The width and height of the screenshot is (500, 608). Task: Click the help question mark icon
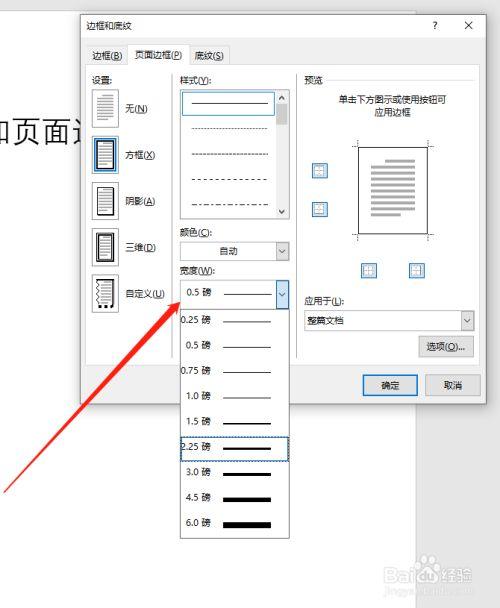[435, 26]
